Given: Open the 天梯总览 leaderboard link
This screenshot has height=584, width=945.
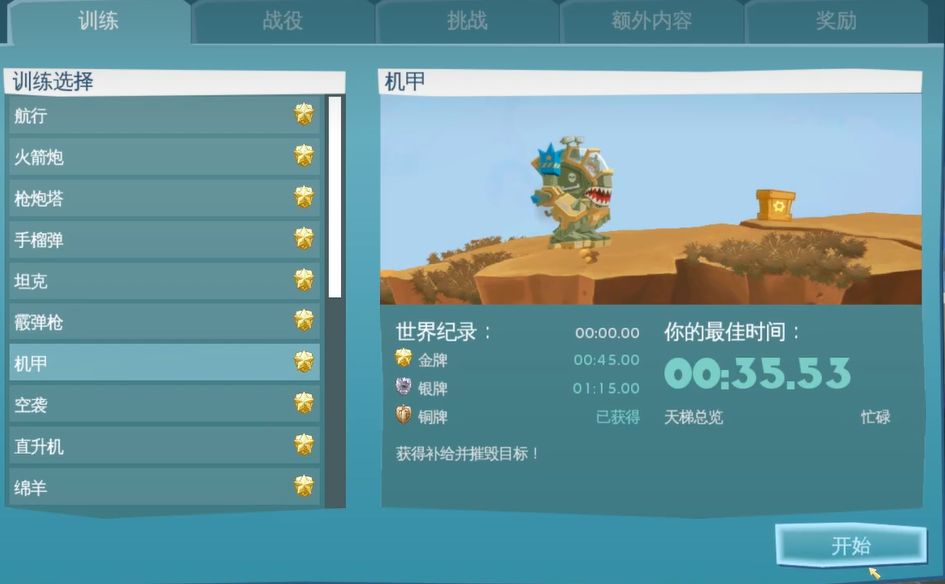Looking at the screenshot, I should 692,416.
